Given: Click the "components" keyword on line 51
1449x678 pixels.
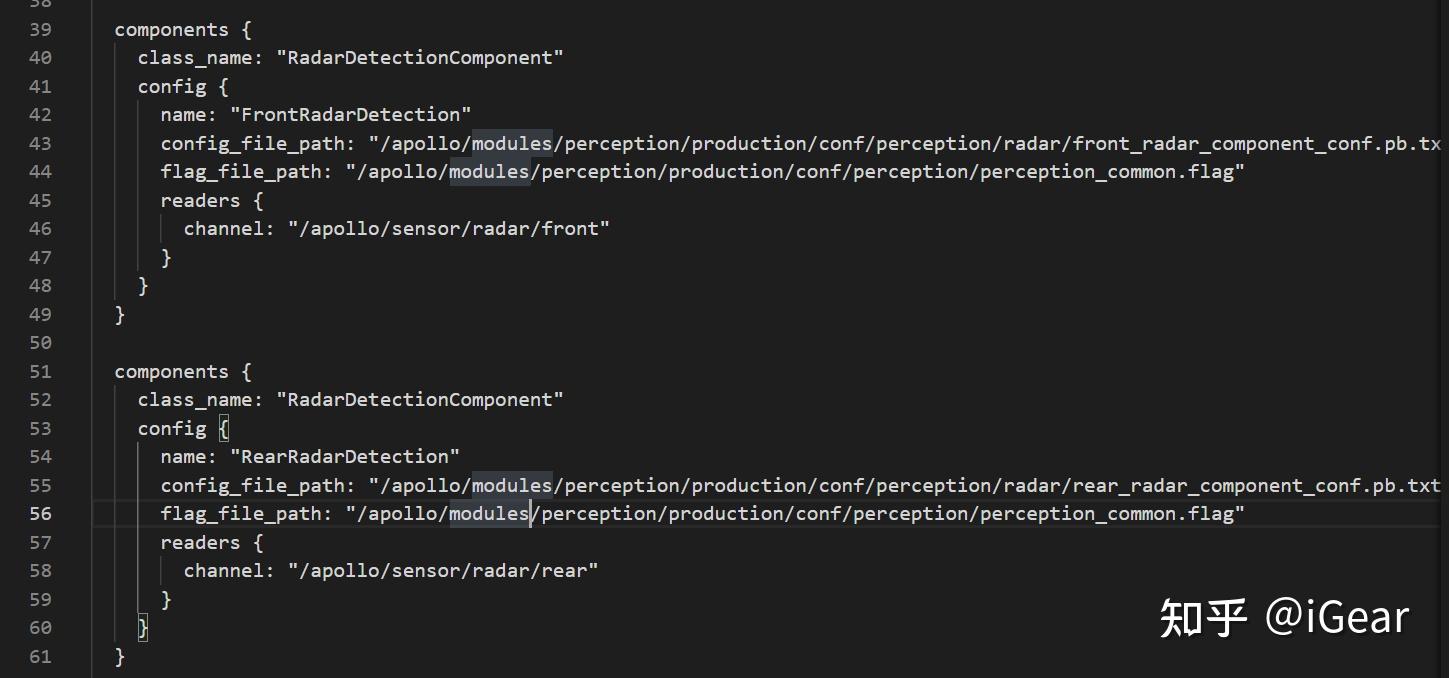Looking at the screenshot, I should pos(171,371).
